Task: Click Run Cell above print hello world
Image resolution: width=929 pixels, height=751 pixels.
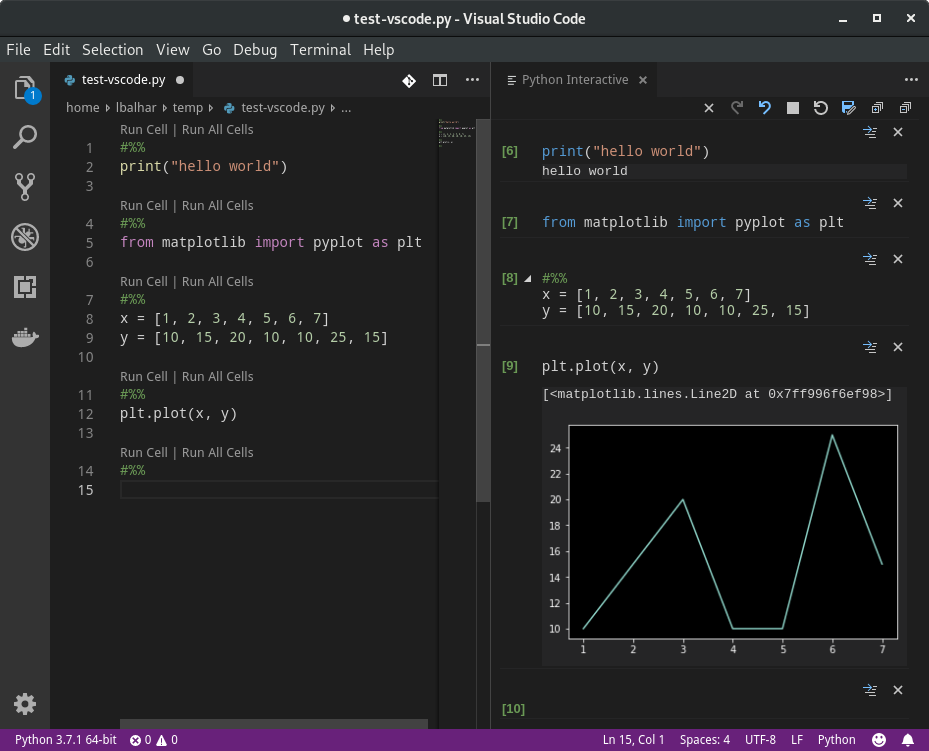Action: [144, 130]
